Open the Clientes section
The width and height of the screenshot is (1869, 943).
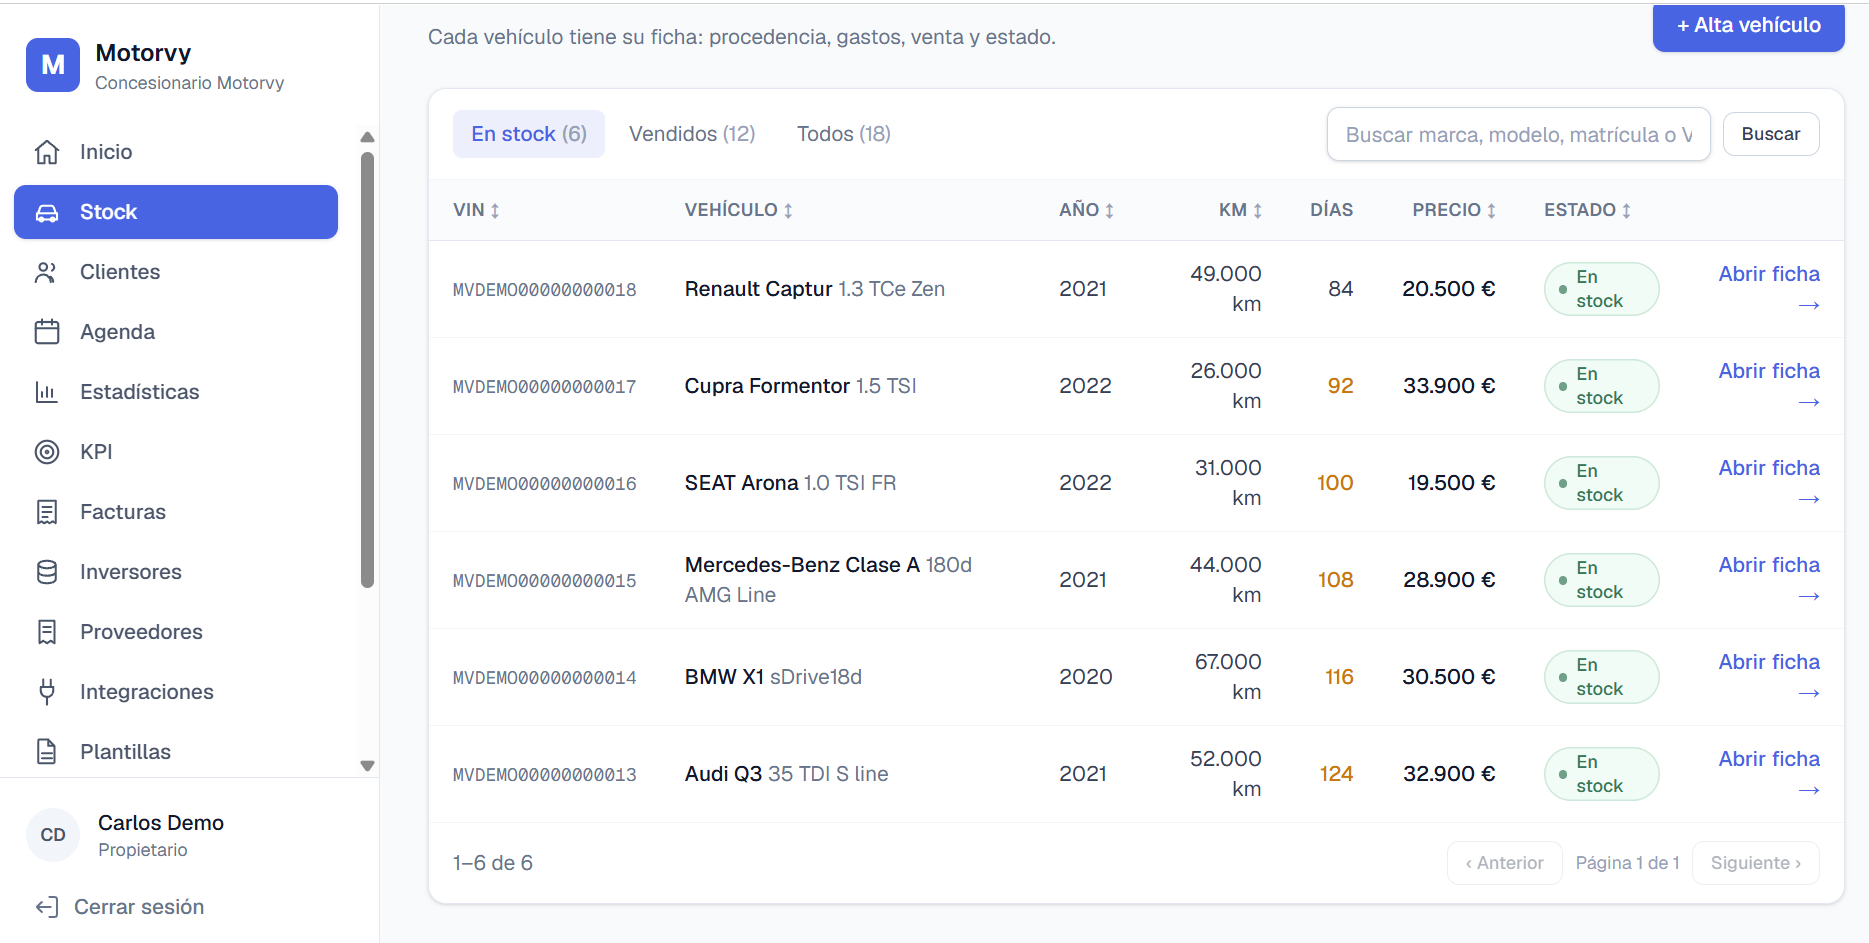point(176,272)
